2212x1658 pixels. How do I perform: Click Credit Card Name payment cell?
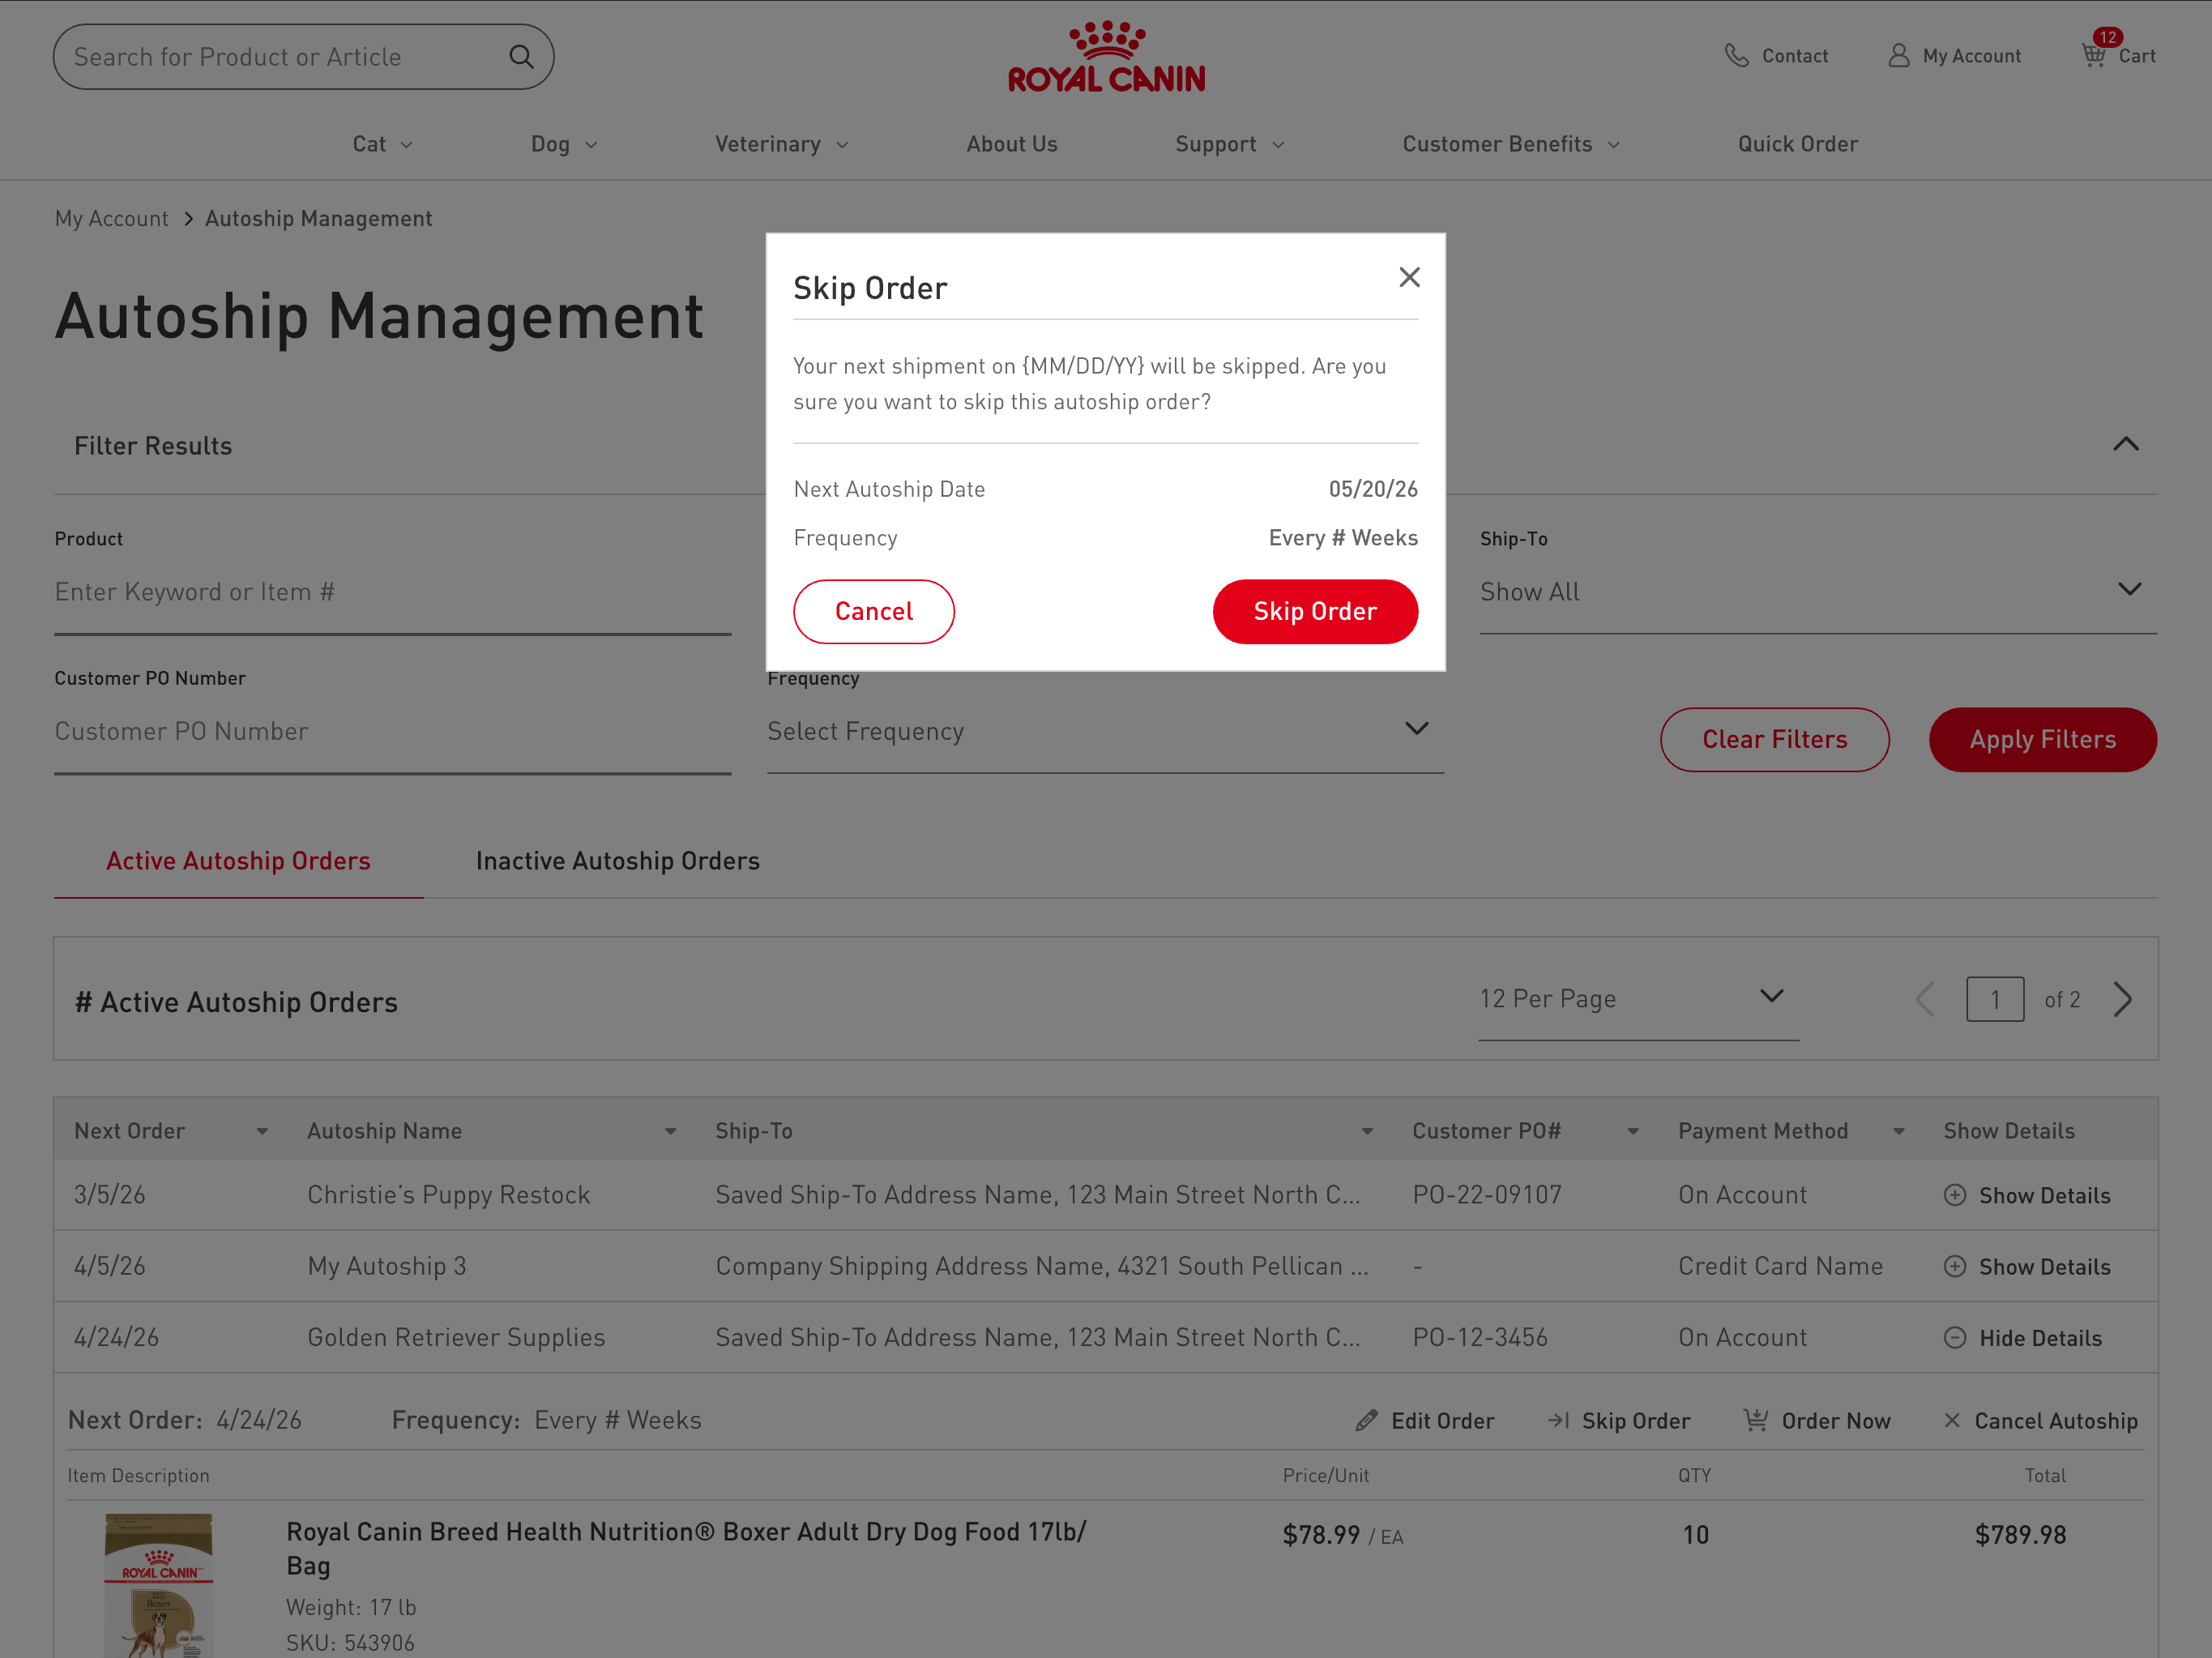tap(1780, 1266)
